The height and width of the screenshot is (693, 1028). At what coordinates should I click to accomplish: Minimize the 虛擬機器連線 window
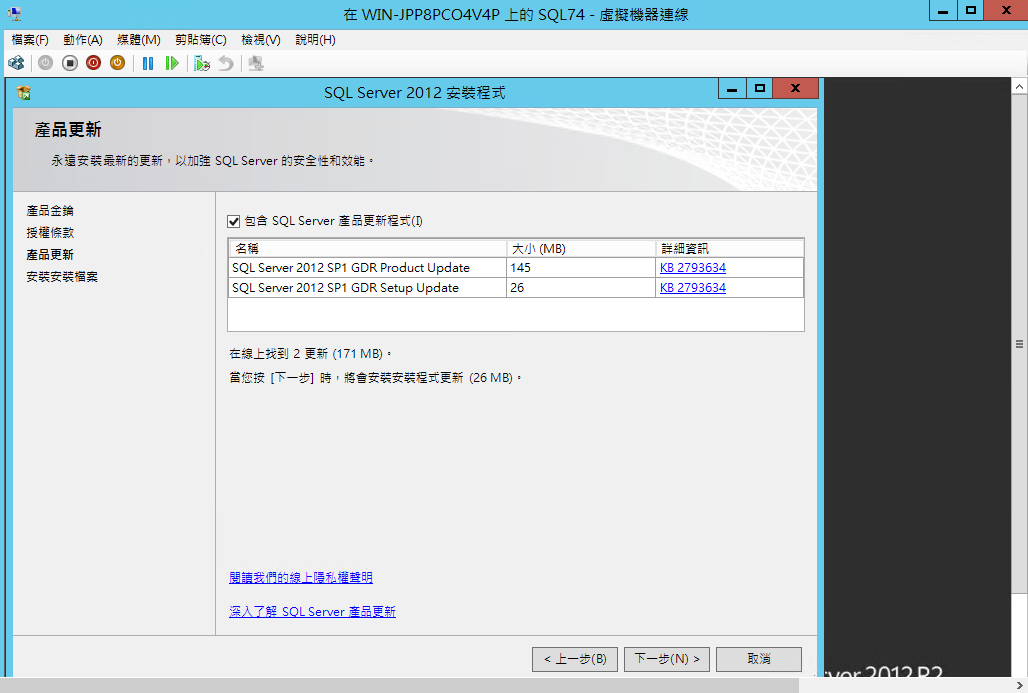[x=943, y=10]
